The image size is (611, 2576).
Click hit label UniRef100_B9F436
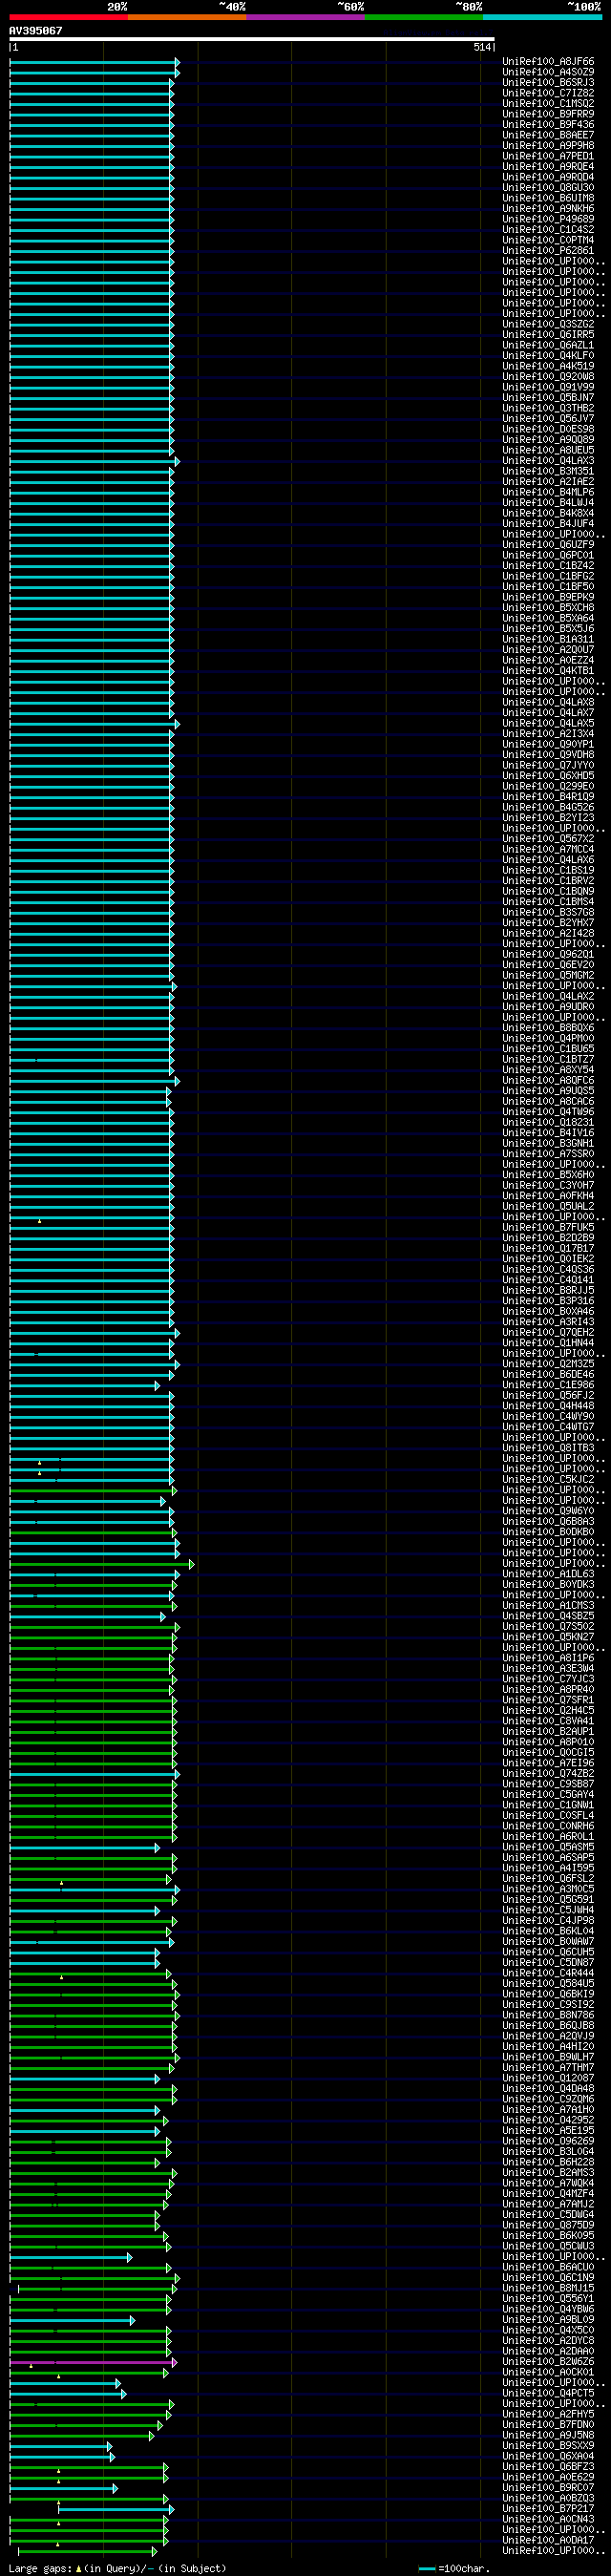click(x=548, y=125)
